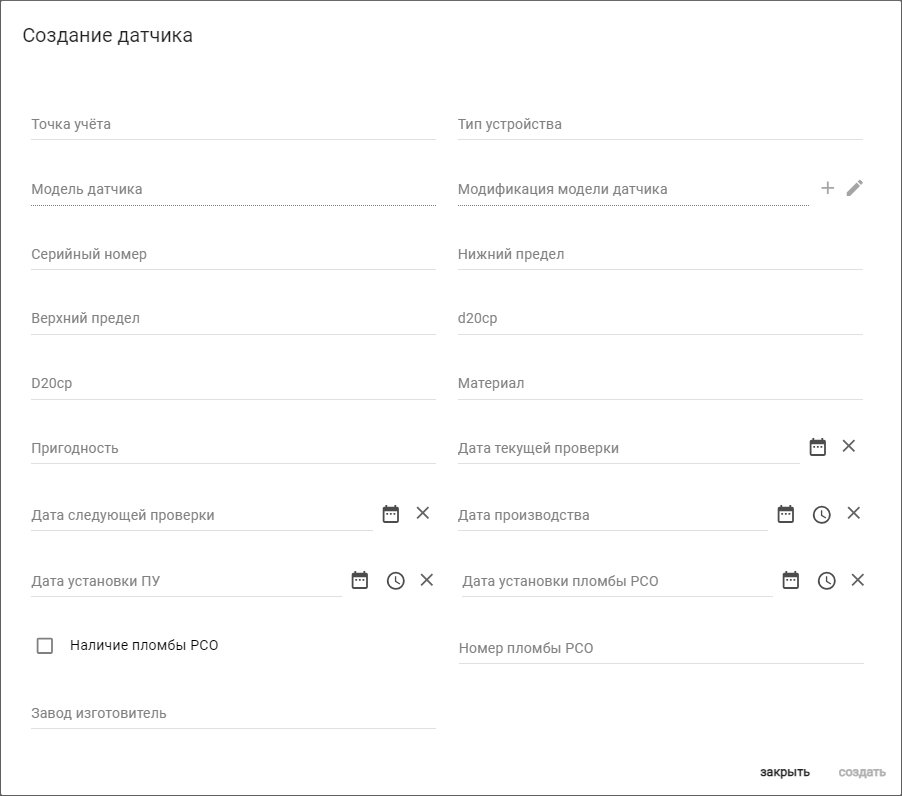902x796 pixels.
Task: Focus the lowercase d20ср input field
Action: [660, 318]
